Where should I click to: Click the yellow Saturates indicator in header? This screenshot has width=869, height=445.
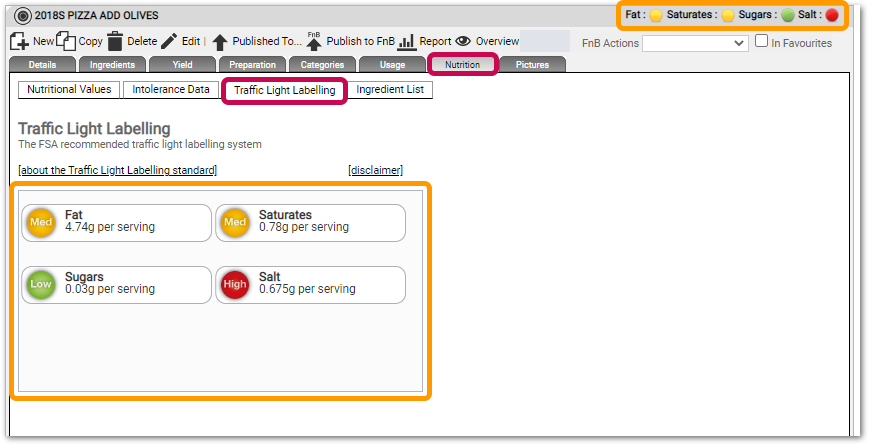pos(728,16)
